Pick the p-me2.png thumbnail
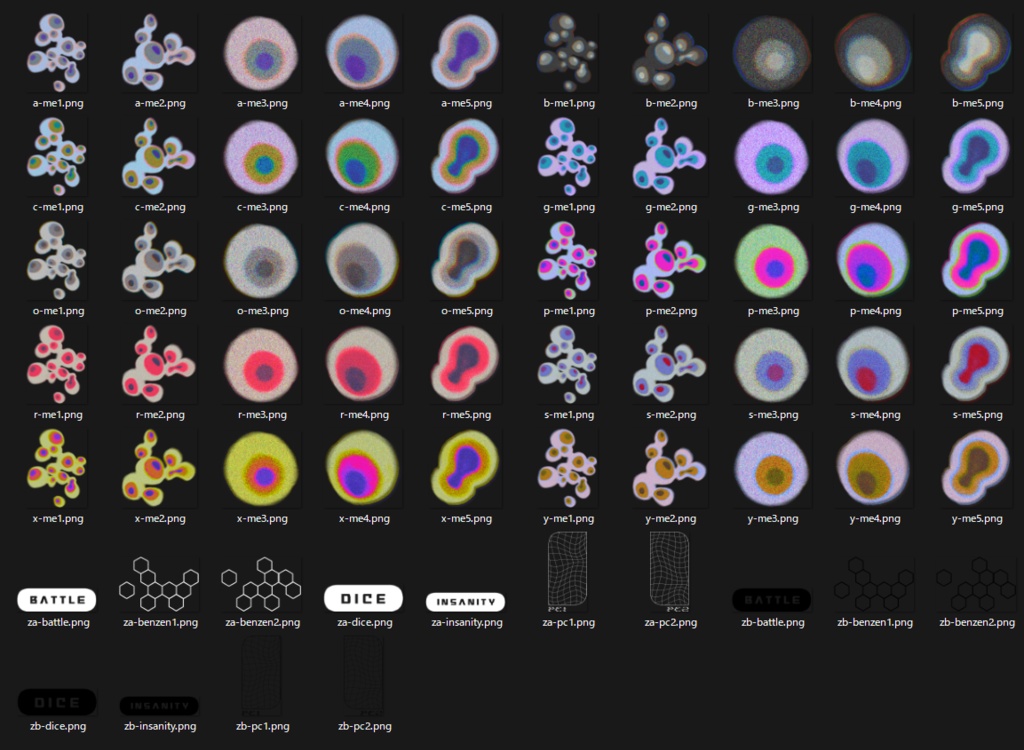This screenshot has height=750, width=1024. click(670, 261)
